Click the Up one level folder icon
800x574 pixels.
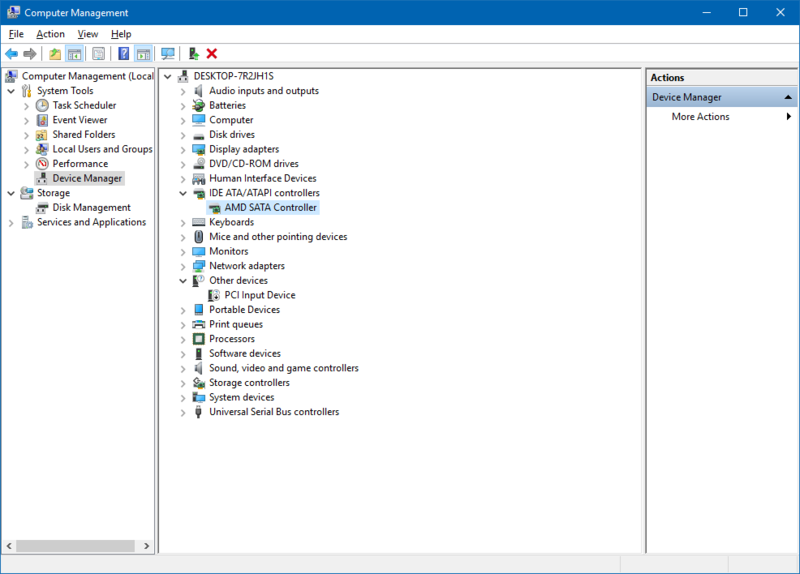55,54
